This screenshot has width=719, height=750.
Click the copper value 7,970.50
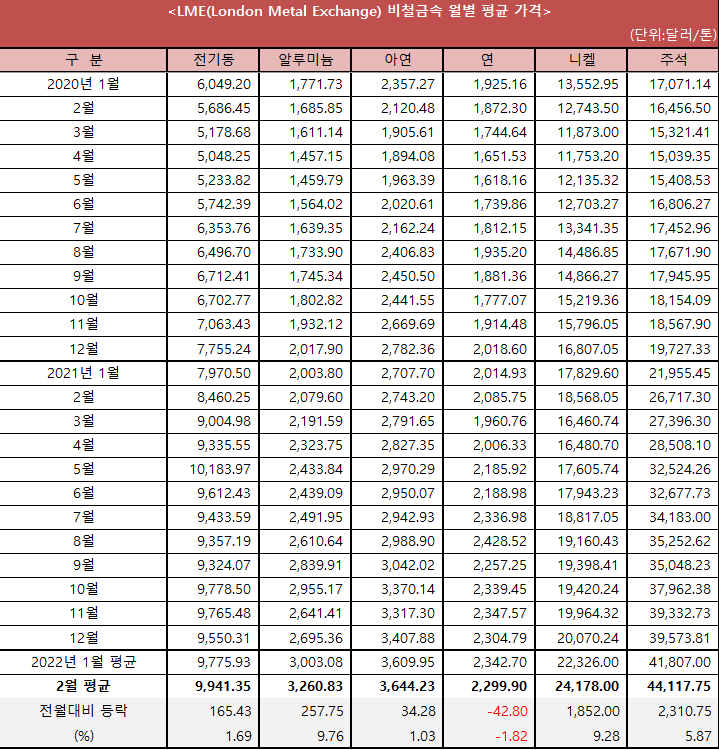click(x=224, y=373)
